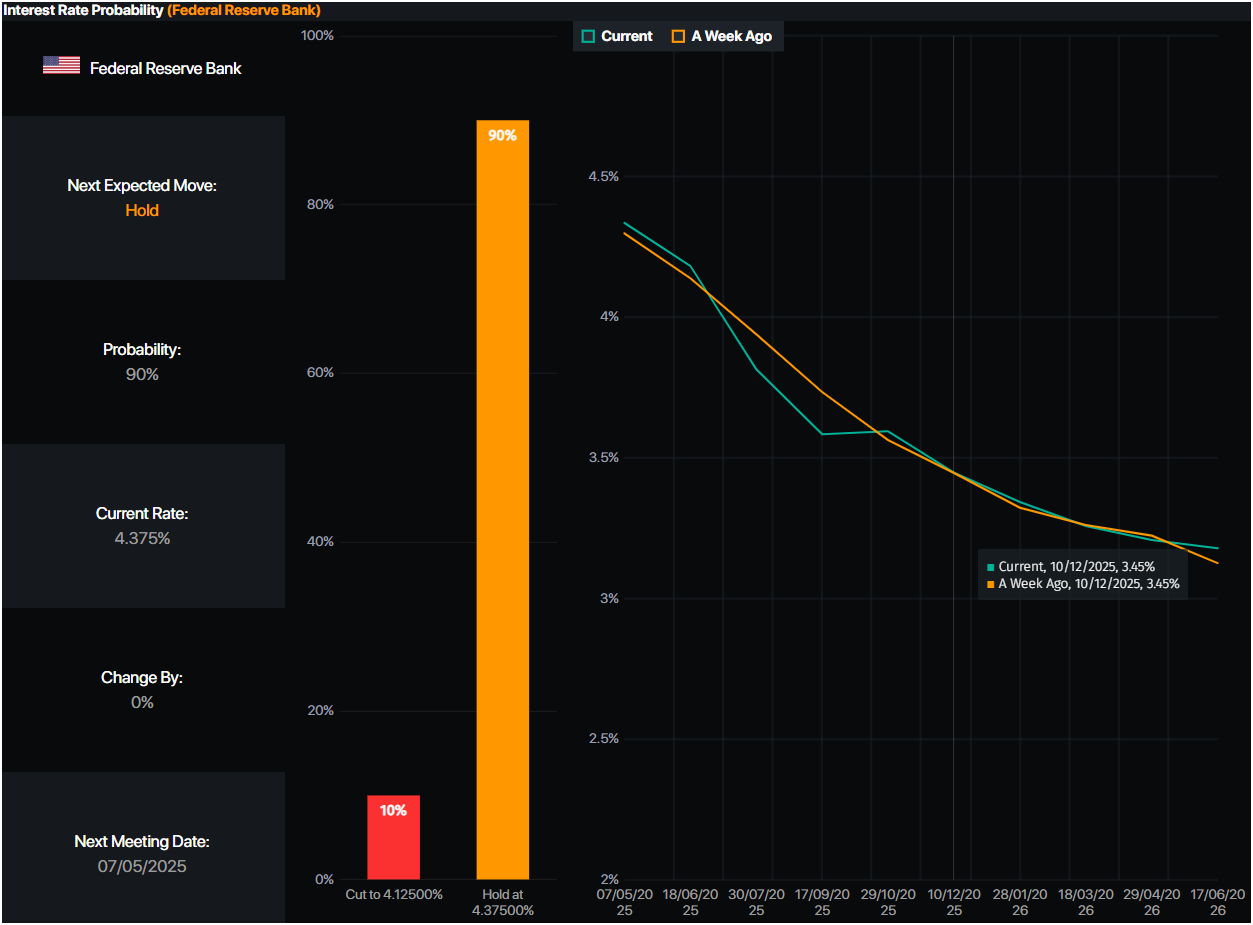This screenshot has width=1253, height=925.
Task: Click the Change By panel label
Action: tap(142, 677)
